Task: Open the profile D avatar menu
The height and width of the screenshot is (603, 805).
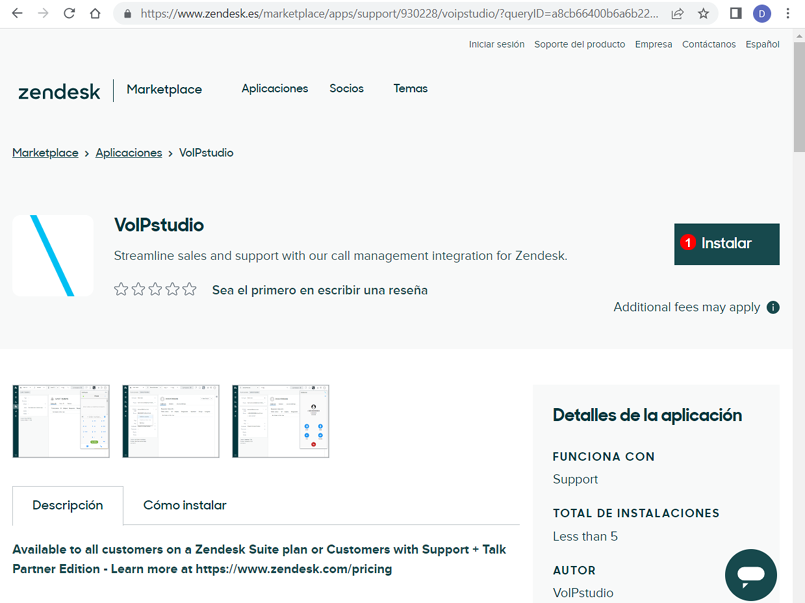Action: pos(762,14)
